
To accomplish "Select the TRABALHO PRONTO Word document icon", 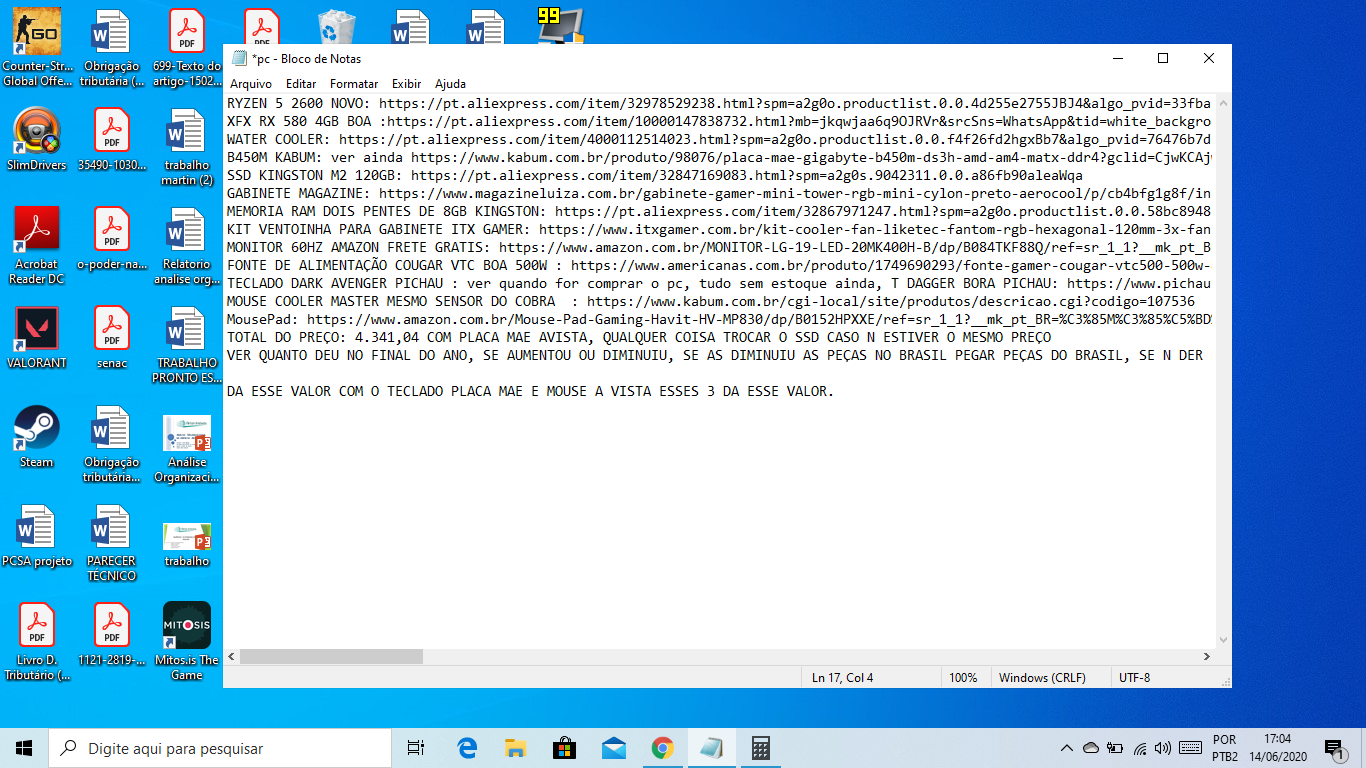I will (x=187, y=345).
